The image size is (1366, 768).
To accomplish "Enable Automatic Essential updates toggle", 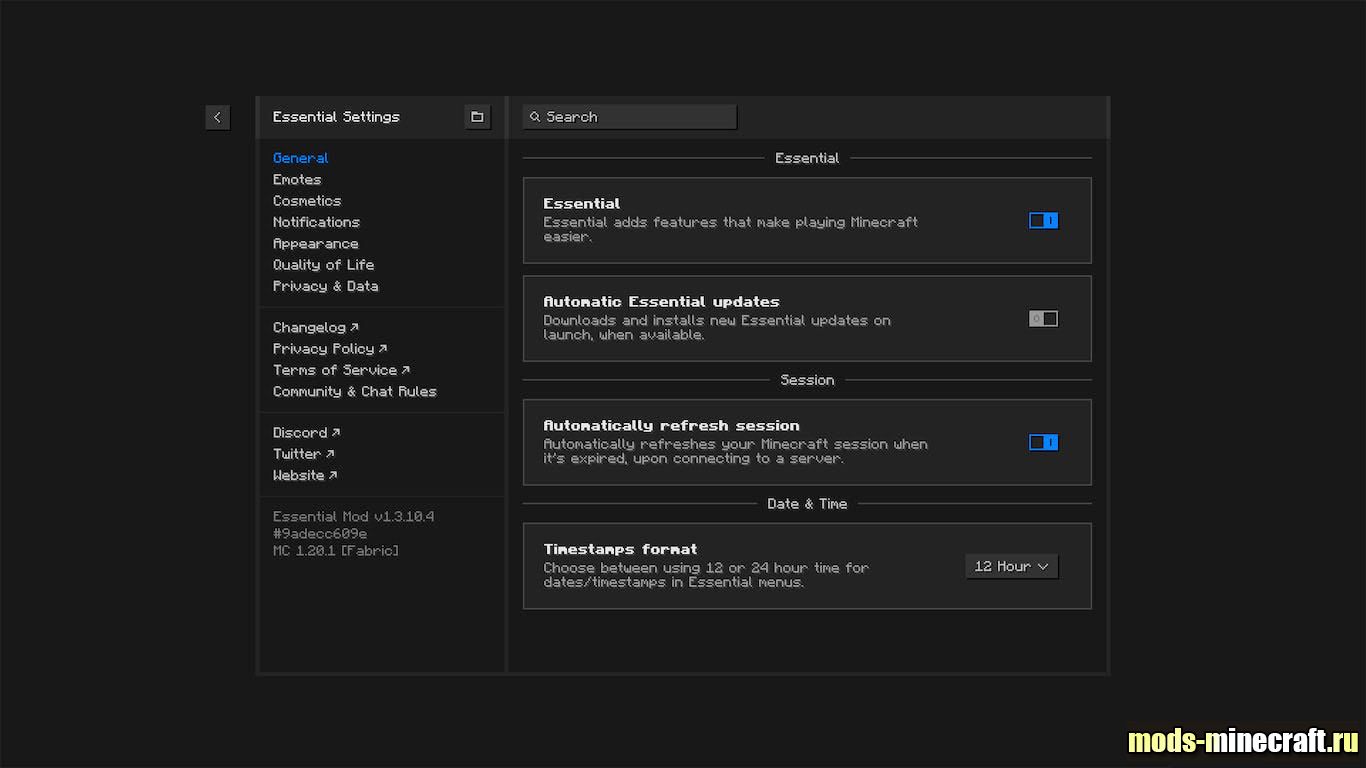I will (1043, 319).
